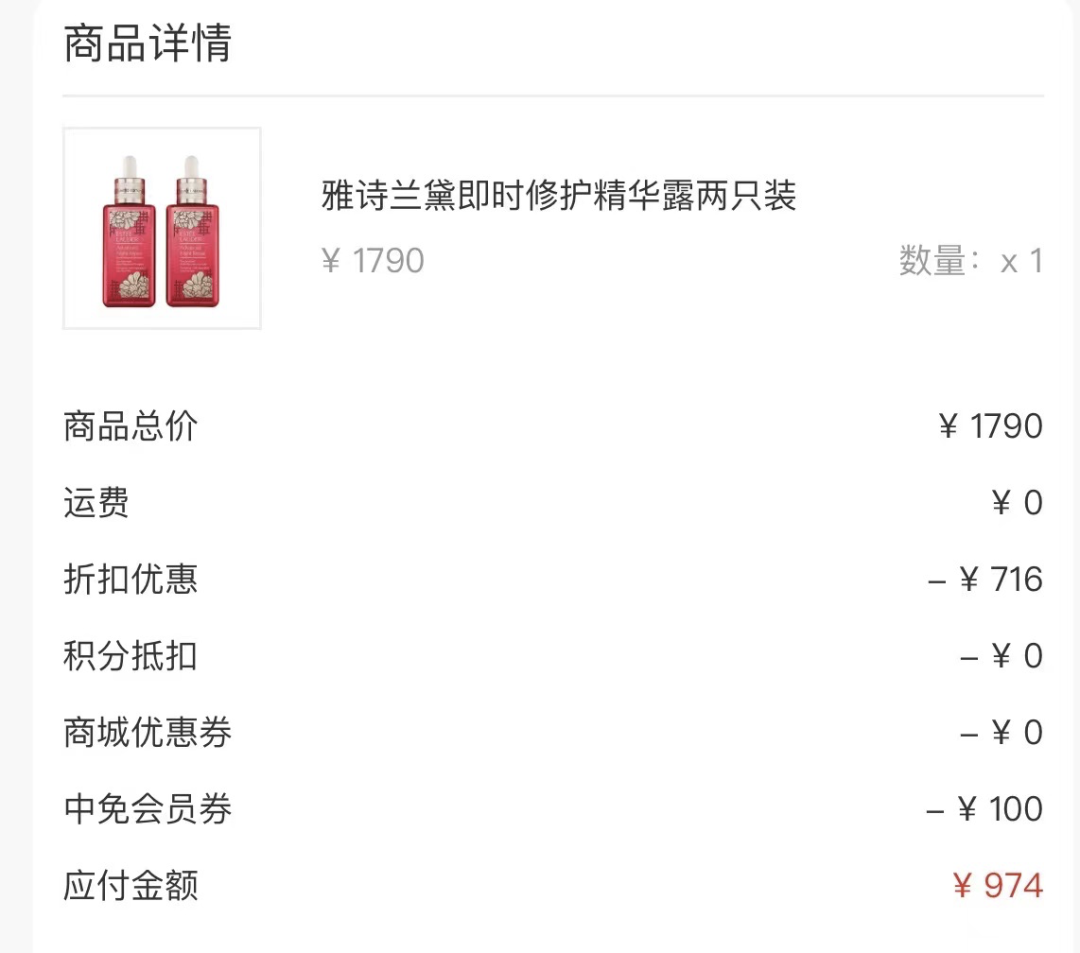
Task: Tap the red ¥974 payable amount
Action: (997, 885)
